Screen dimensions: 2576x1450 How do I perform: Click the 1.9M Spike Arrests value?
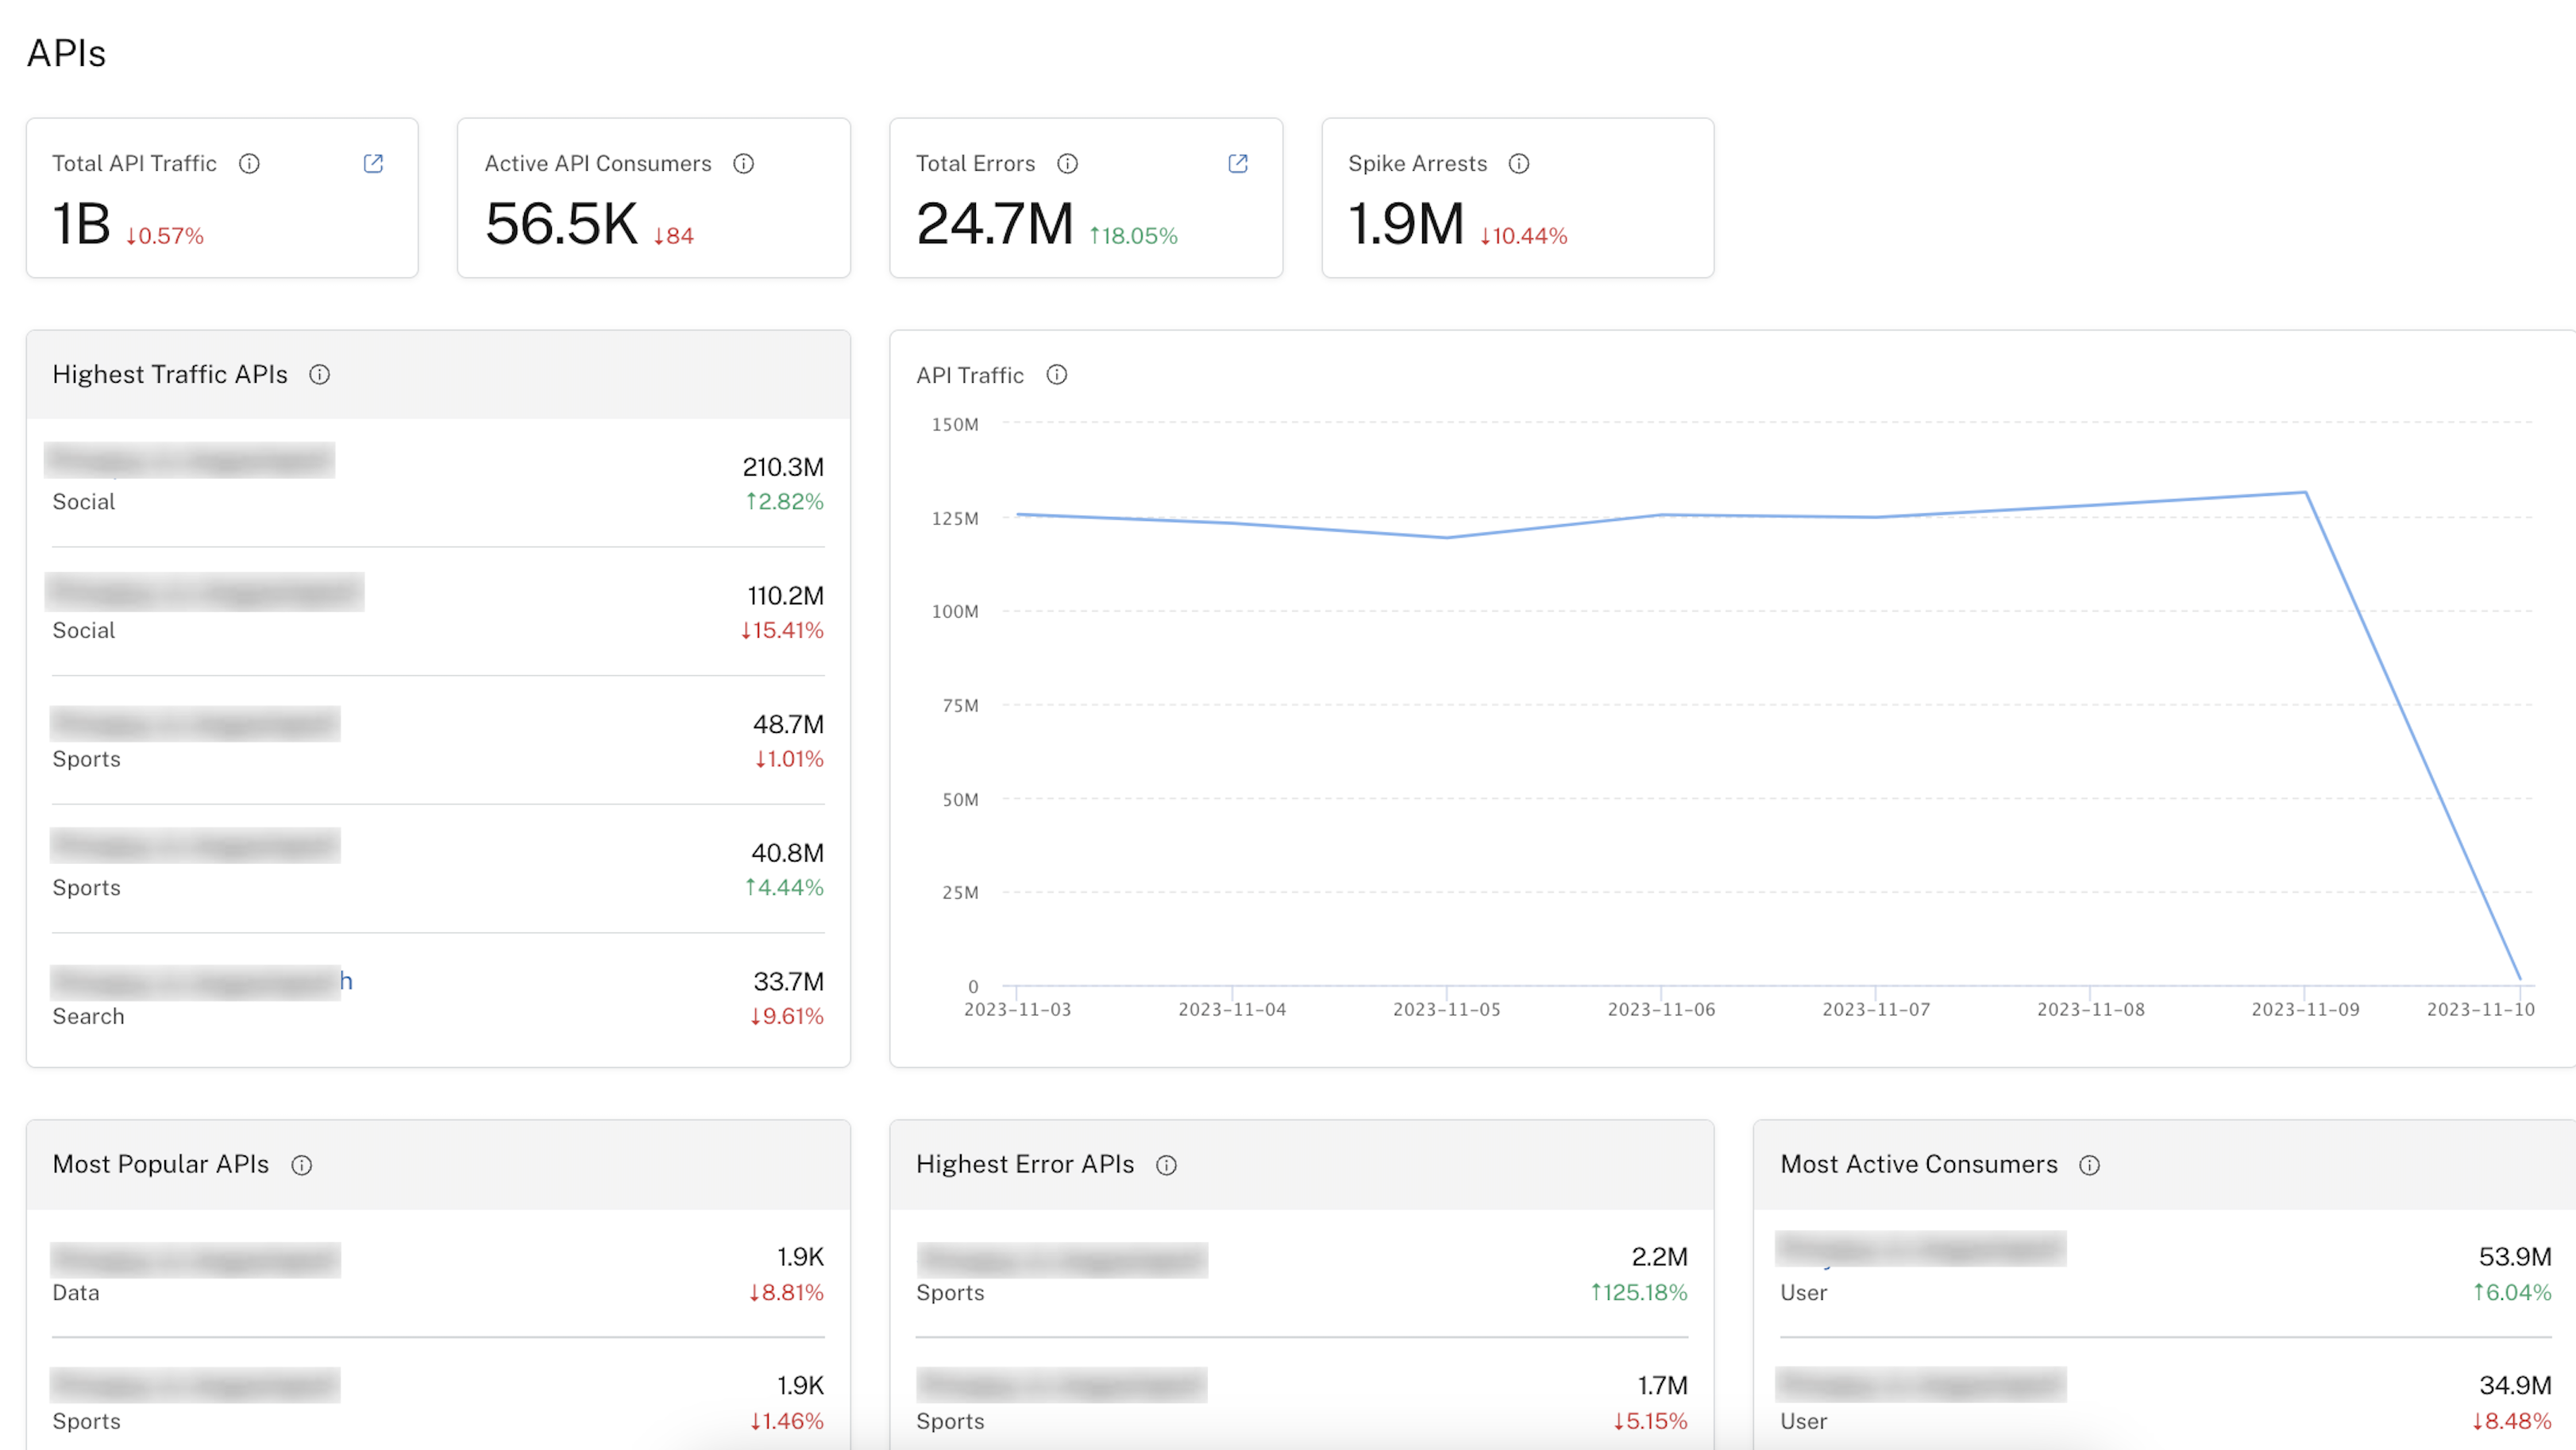point(1405,224)
